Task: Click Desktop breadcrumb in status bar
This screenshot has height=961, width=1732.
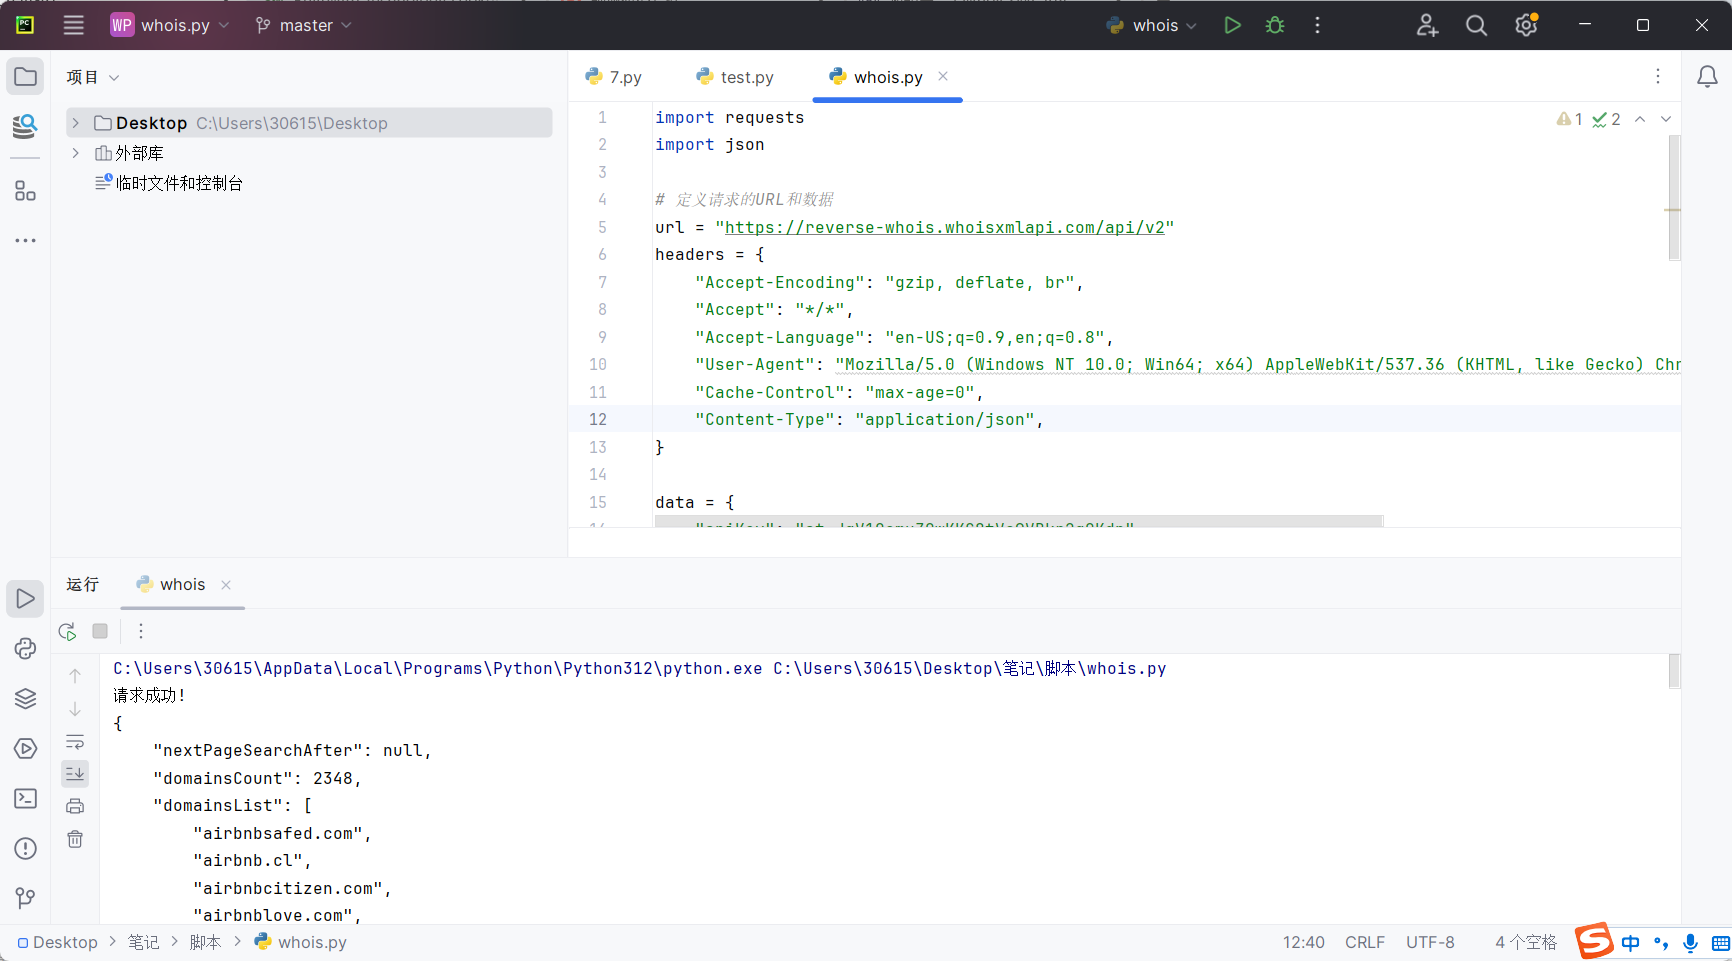Action: 58,943
